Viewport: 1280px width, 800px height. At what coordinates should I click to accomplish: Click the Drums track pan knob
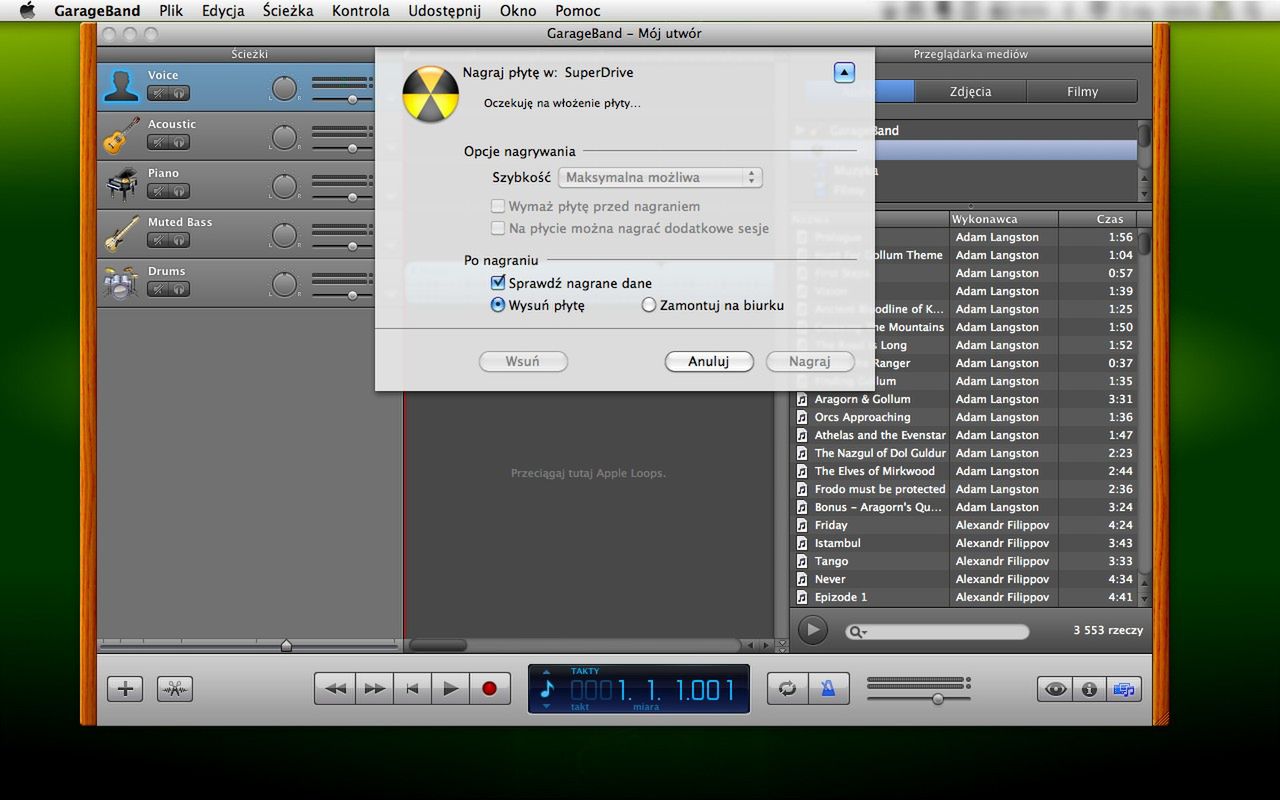point(285,284)
